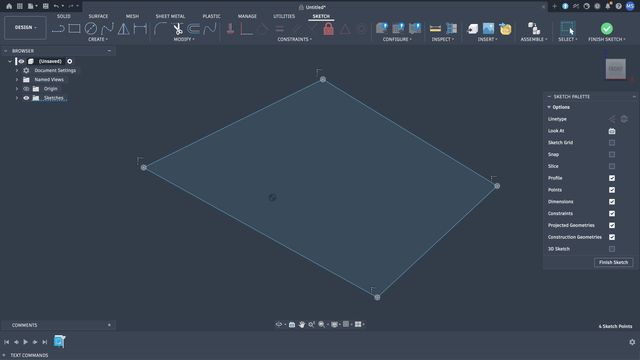Select the Mirror tool with triangle icon
Image resolution: width=640 pixels, height=360 pixels.
(x=123, y=29)
